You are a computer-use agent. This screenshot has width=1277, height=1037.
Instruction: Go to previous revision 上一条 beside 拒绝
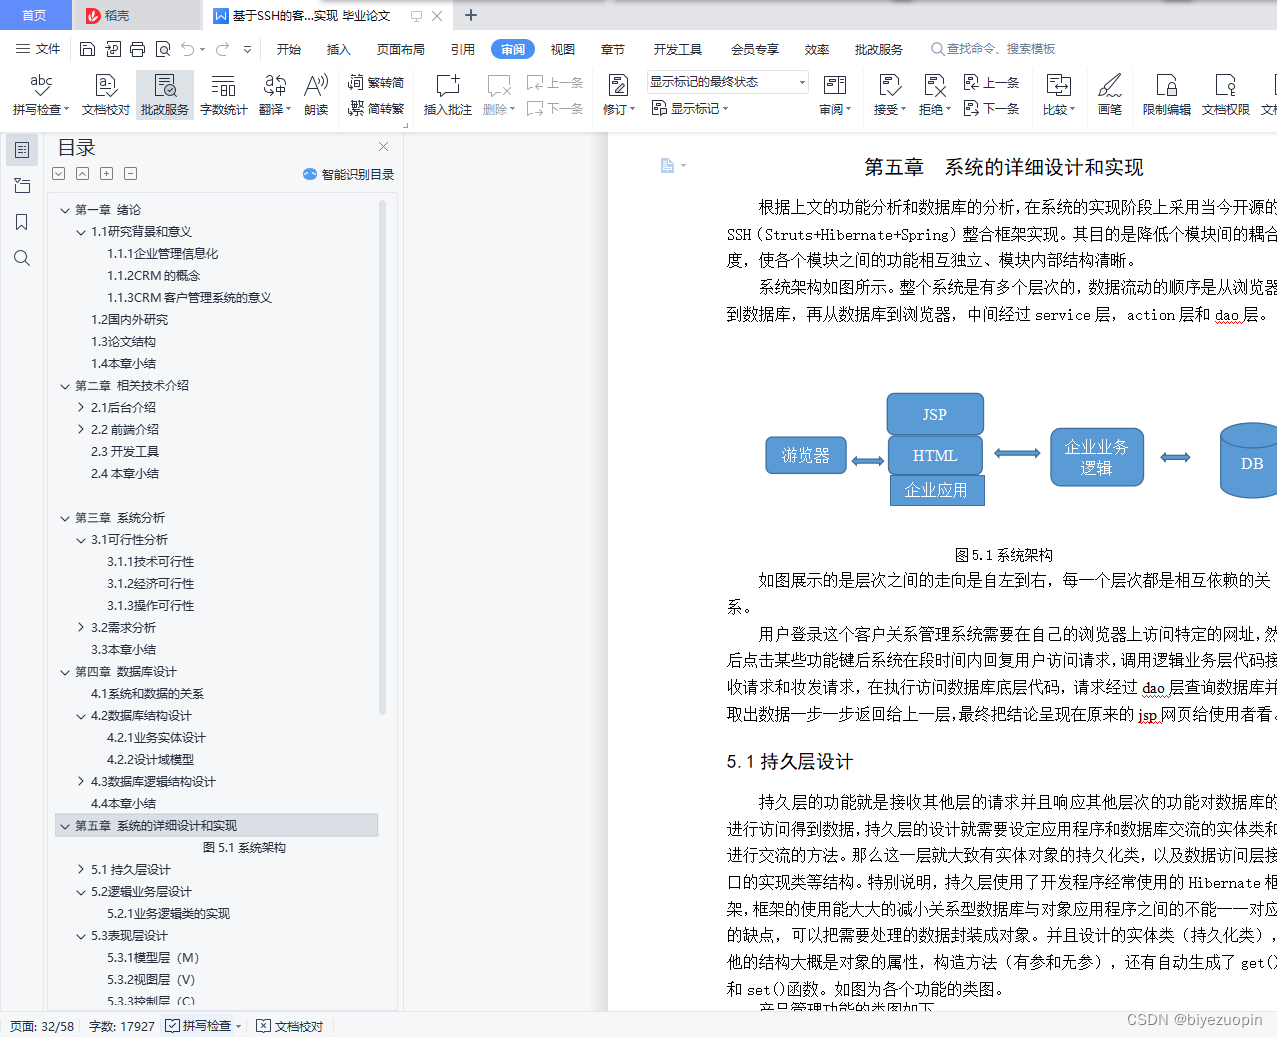coord(991,83)
